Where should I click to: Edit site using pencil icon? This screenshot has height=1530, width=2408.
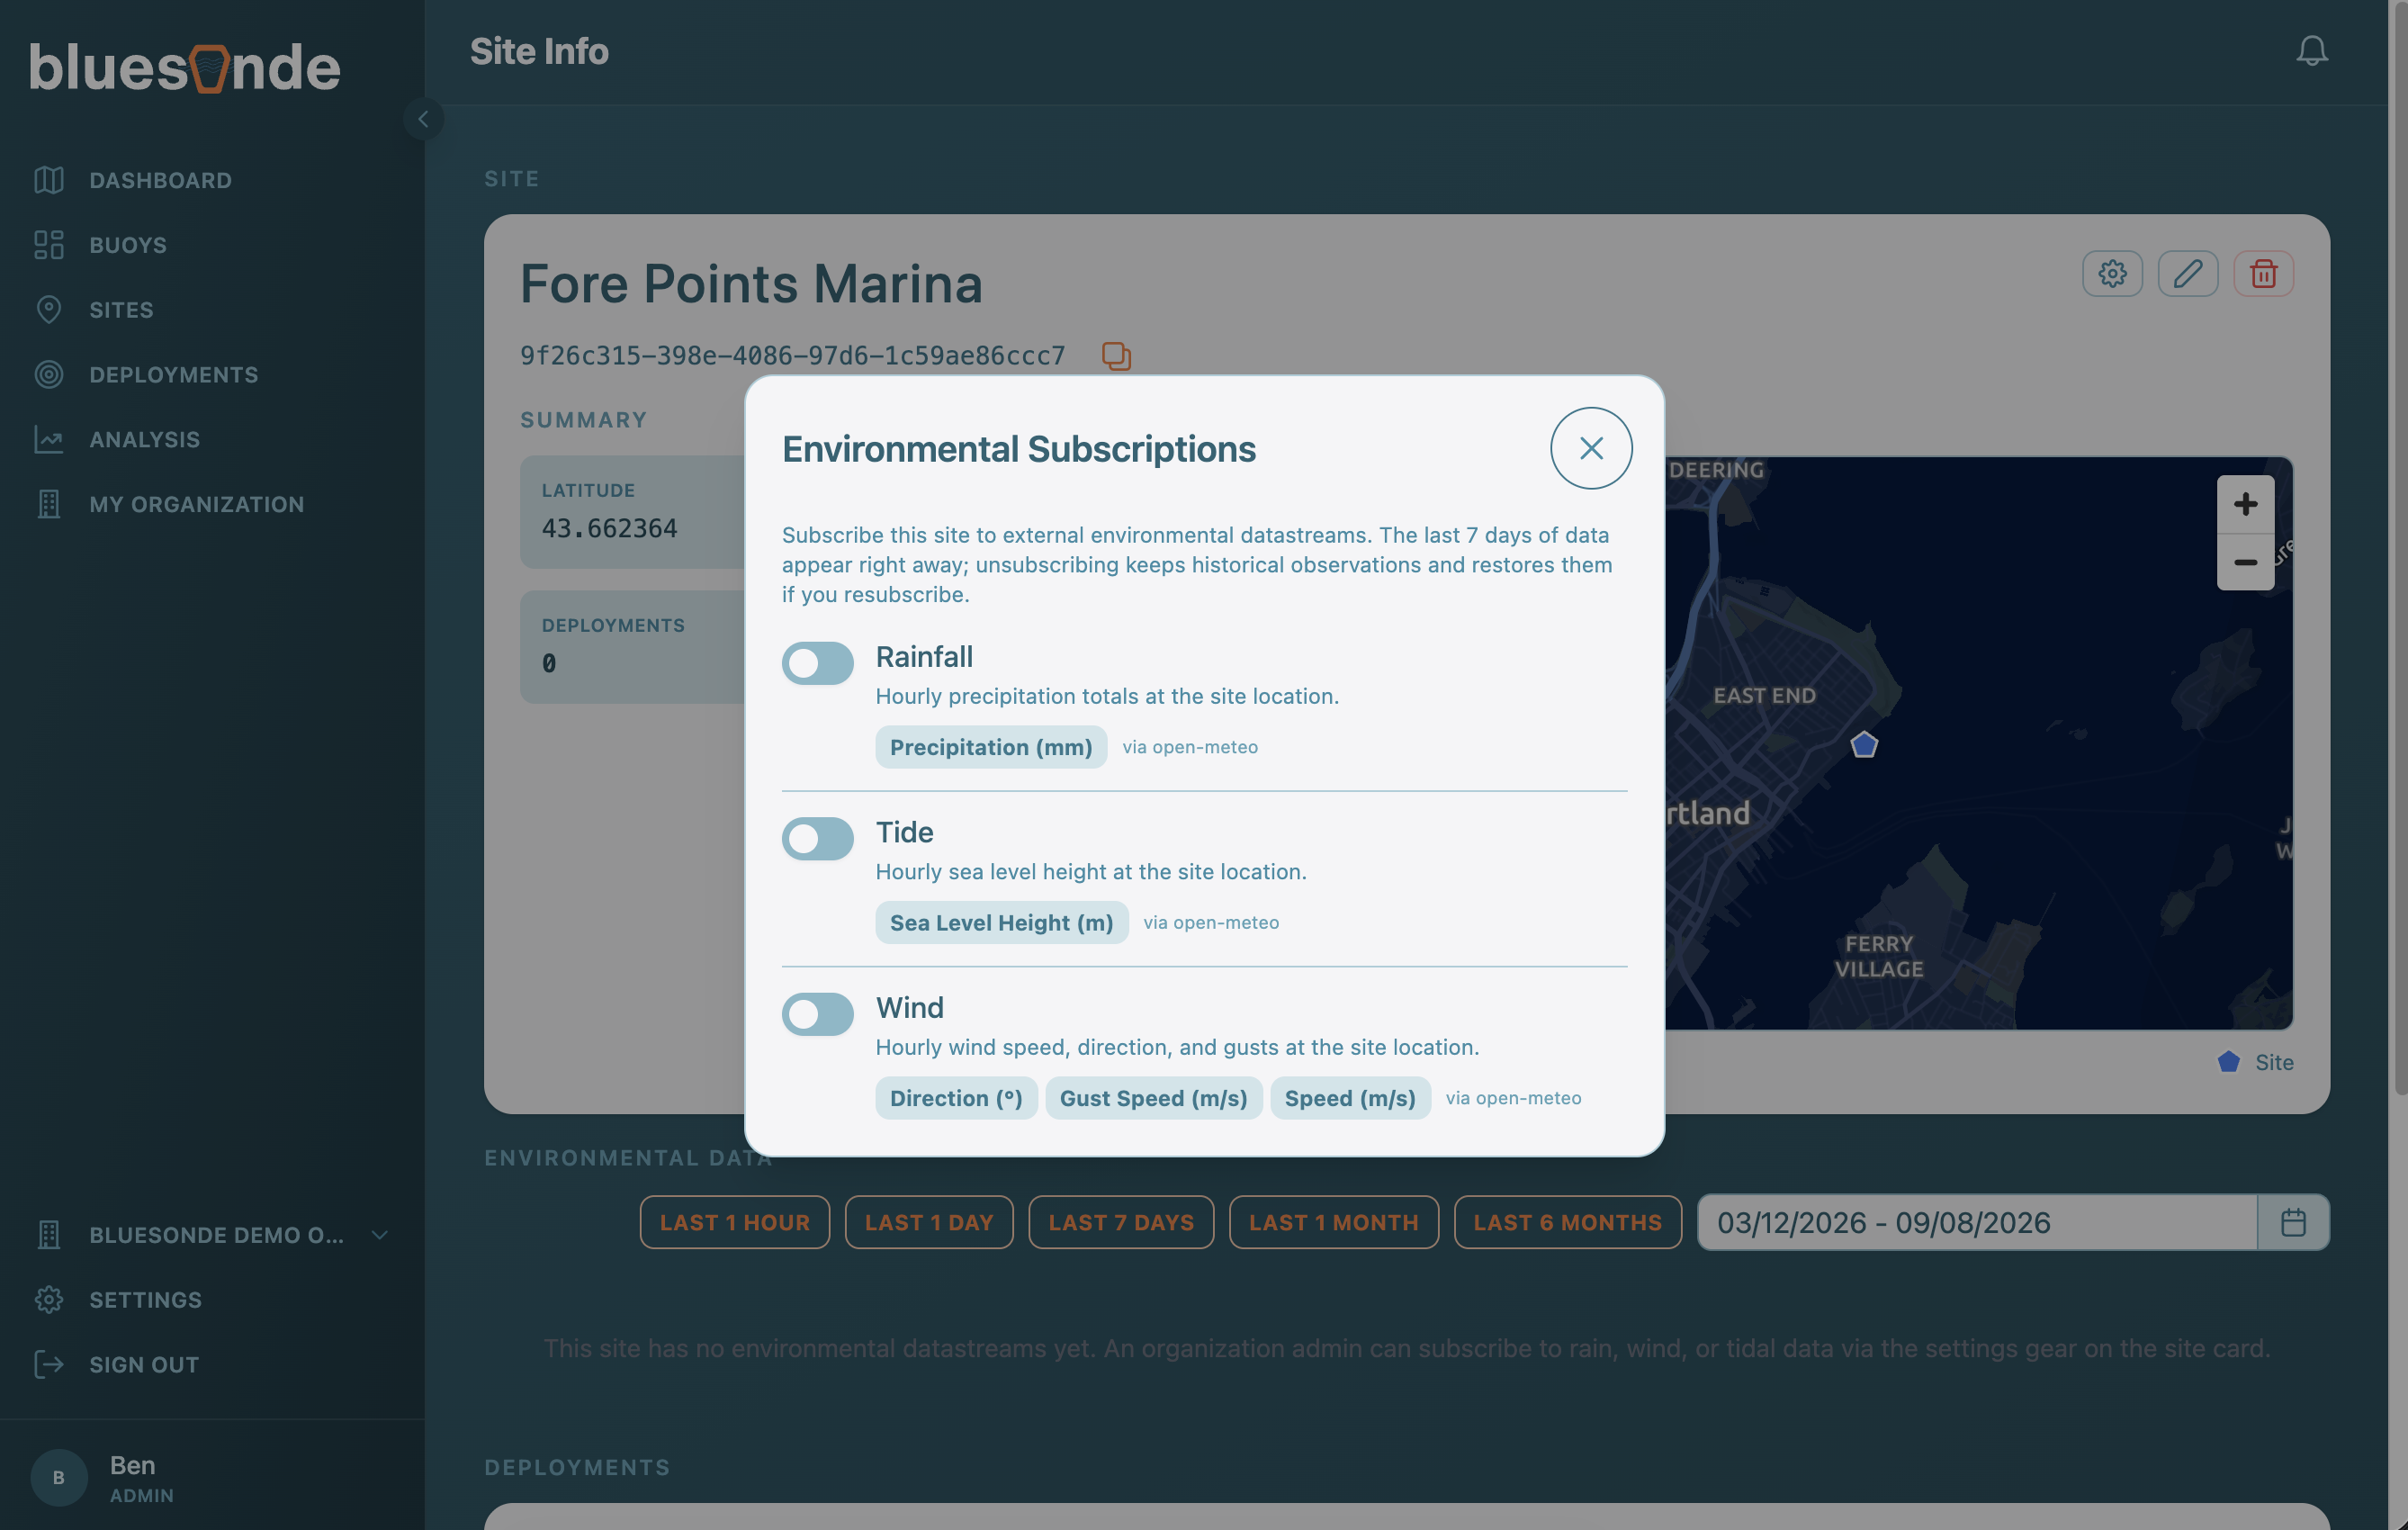pyautogui.click(x=2187, y=273)
